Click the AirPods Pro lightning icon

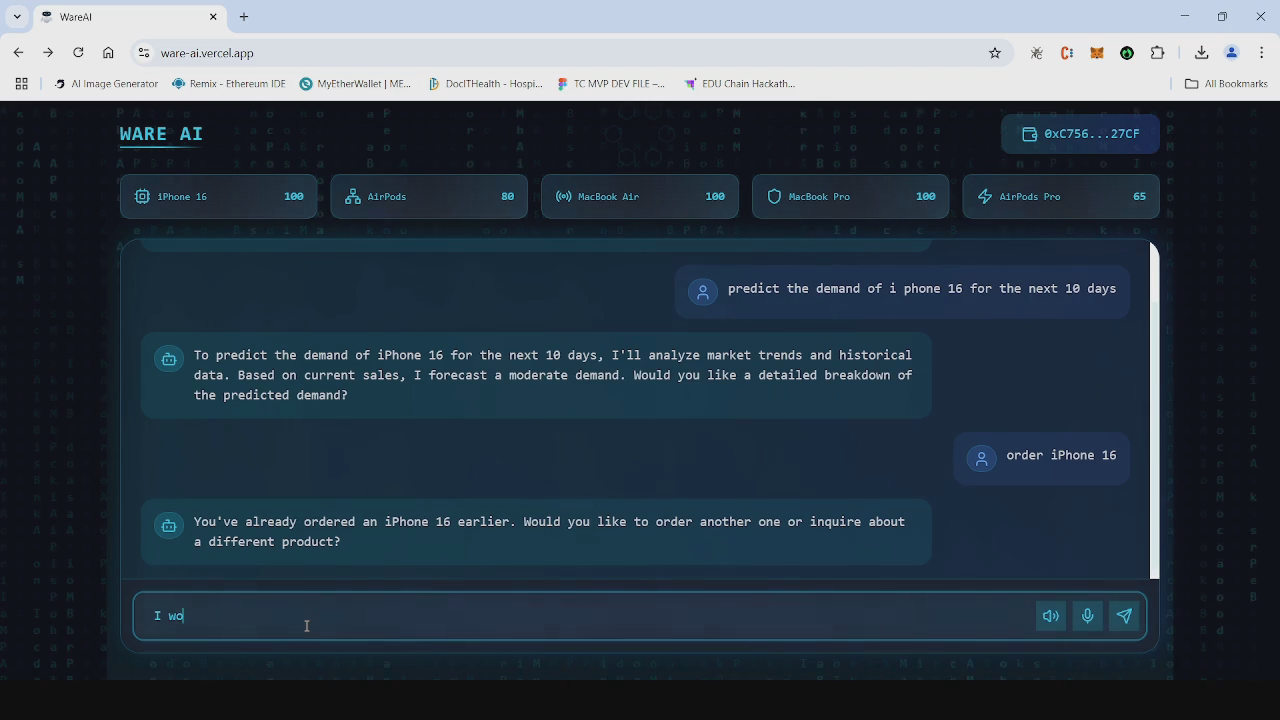click(985, 196)
